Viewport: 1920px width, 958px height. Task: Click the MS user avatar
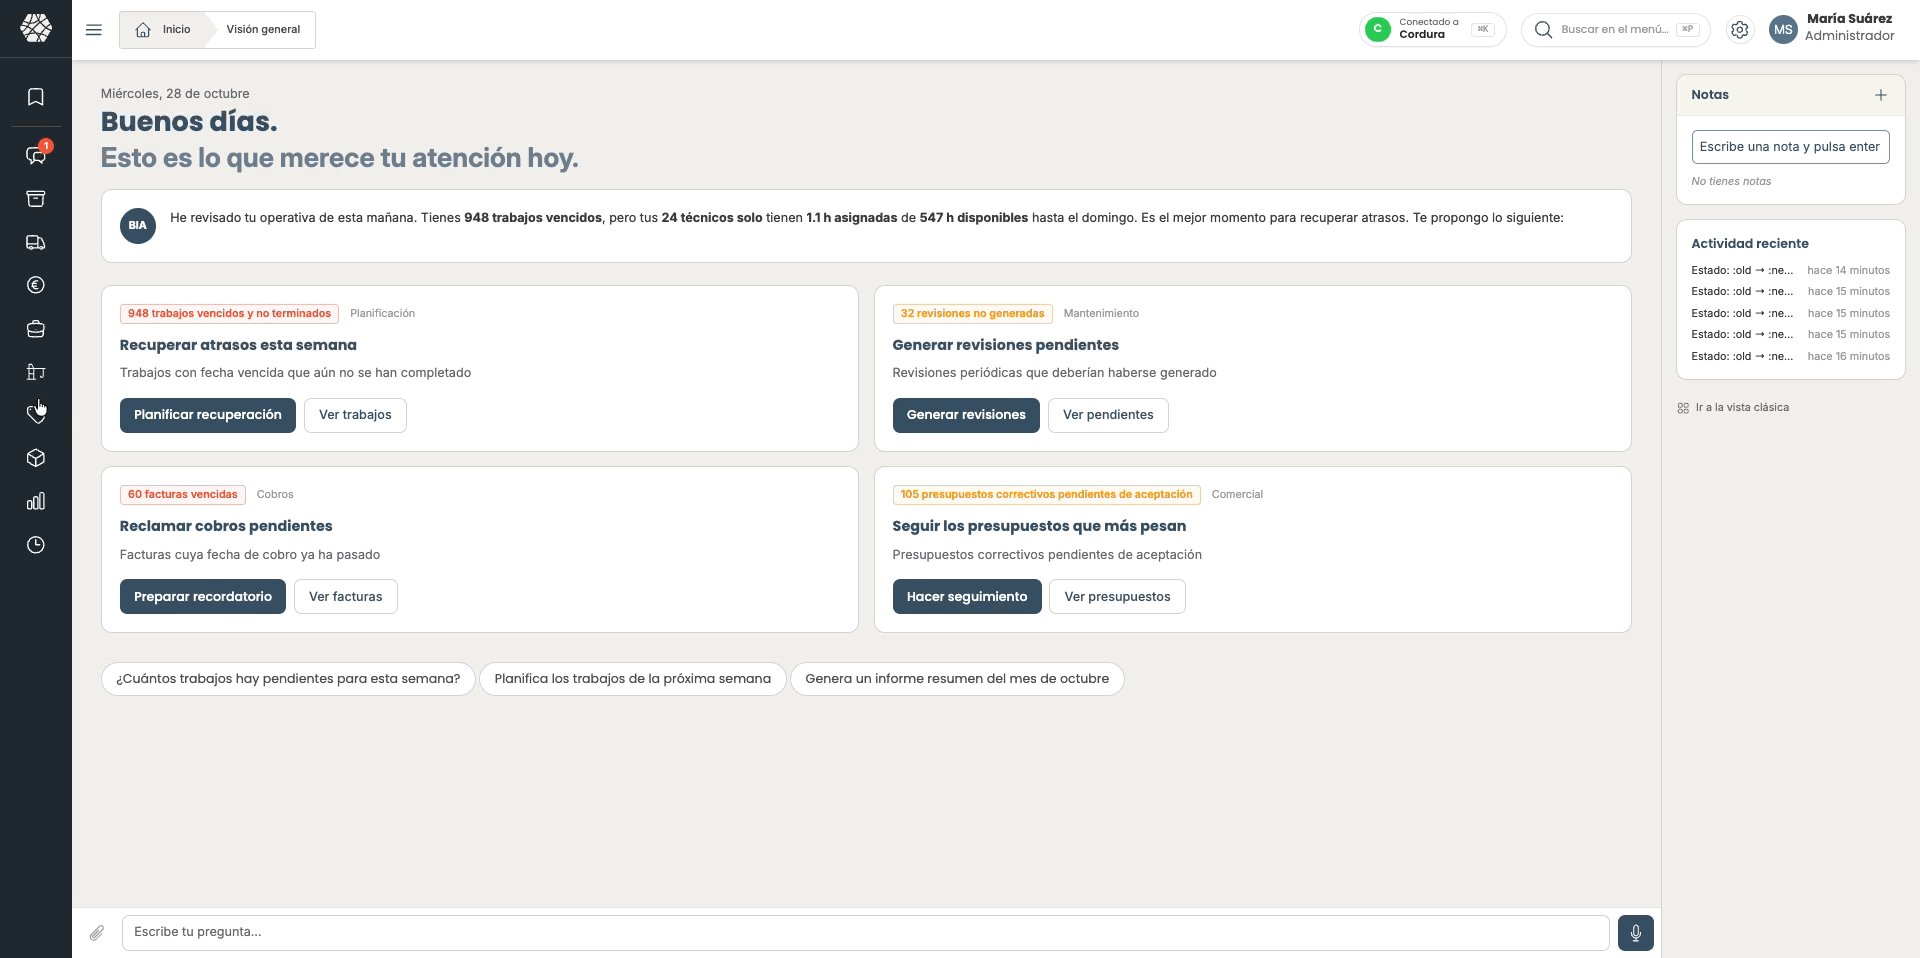click(x=1783, y=30)
